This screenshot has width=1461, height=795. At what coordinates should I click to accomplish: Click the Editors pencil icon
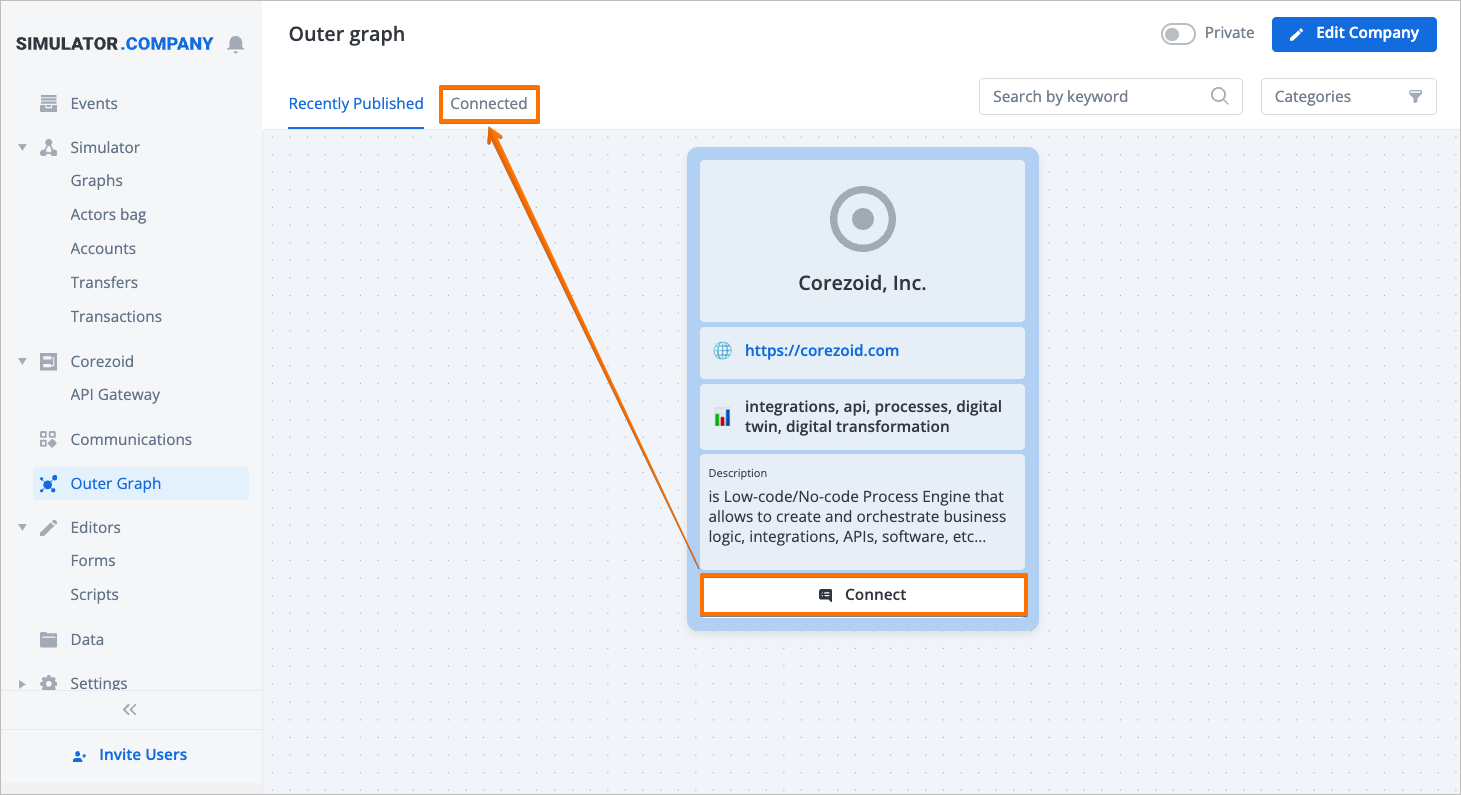[48, 527]
